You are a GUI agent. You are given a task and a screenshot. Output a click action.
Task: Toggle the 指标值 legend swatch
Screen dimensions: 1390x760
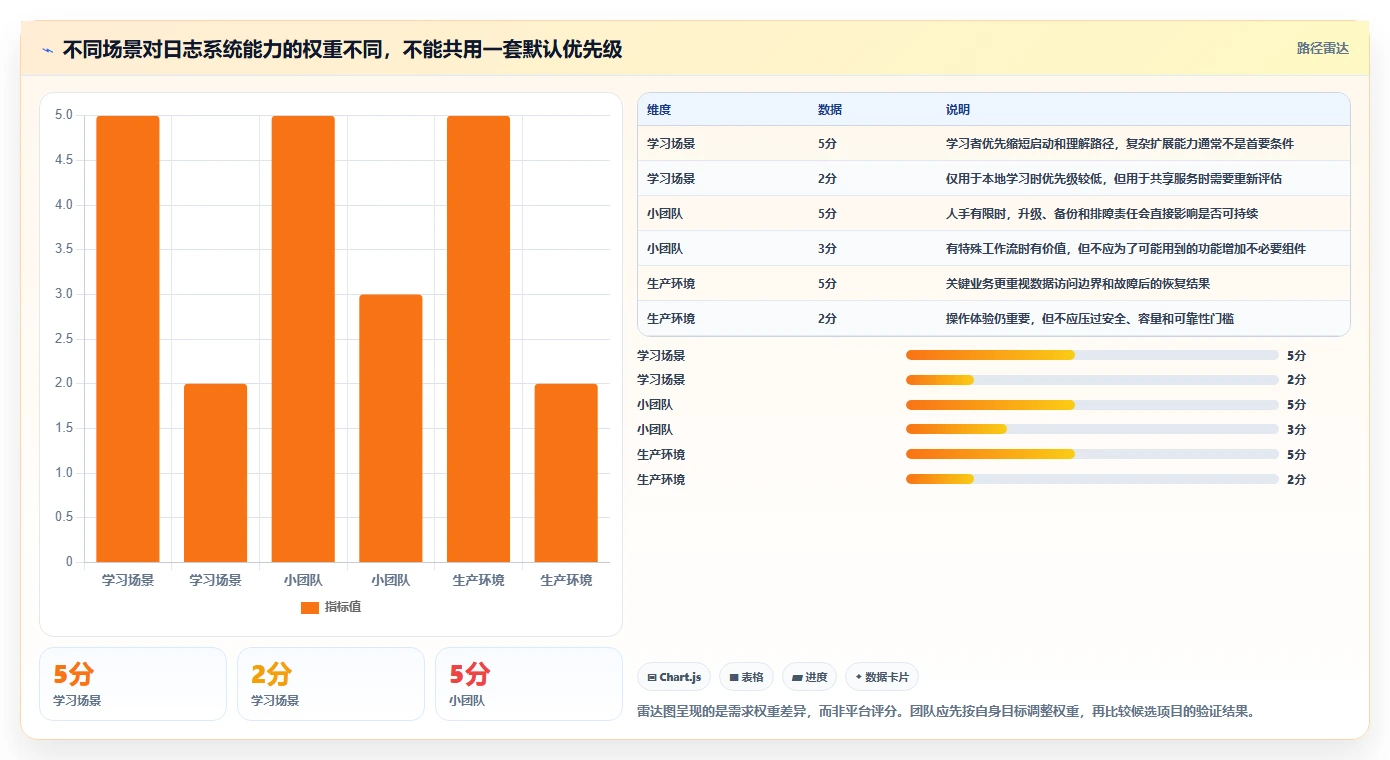coord(309,607)
